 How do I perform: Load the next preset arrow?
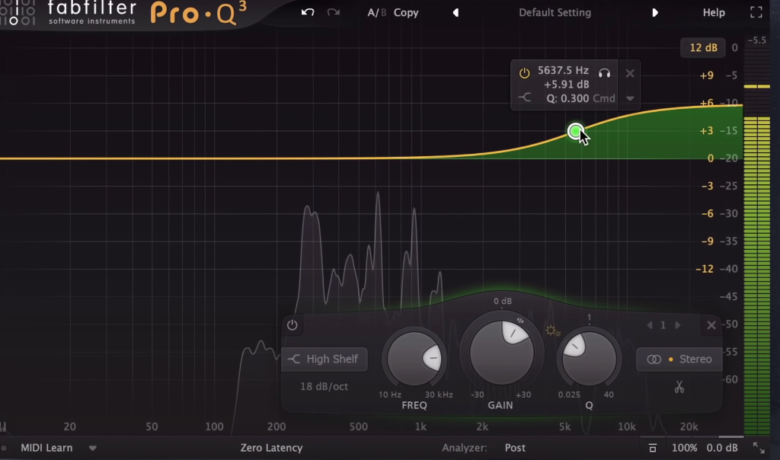655,12
